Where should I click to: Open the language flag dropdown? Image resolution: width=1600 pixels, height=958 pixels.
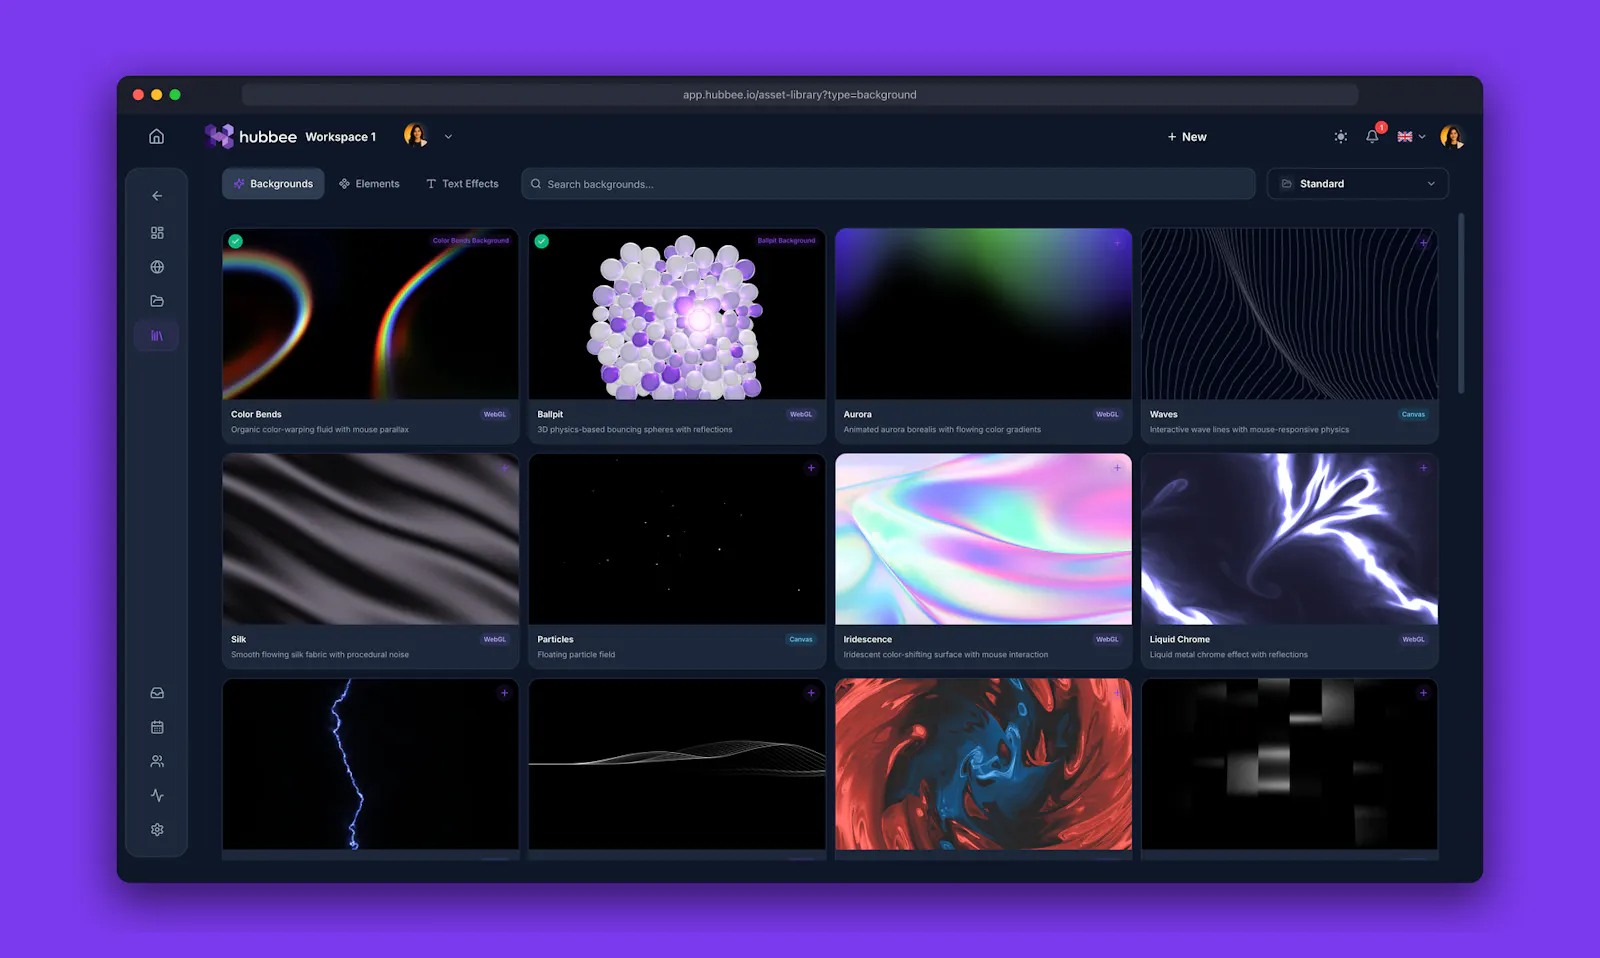(1411, 136)
